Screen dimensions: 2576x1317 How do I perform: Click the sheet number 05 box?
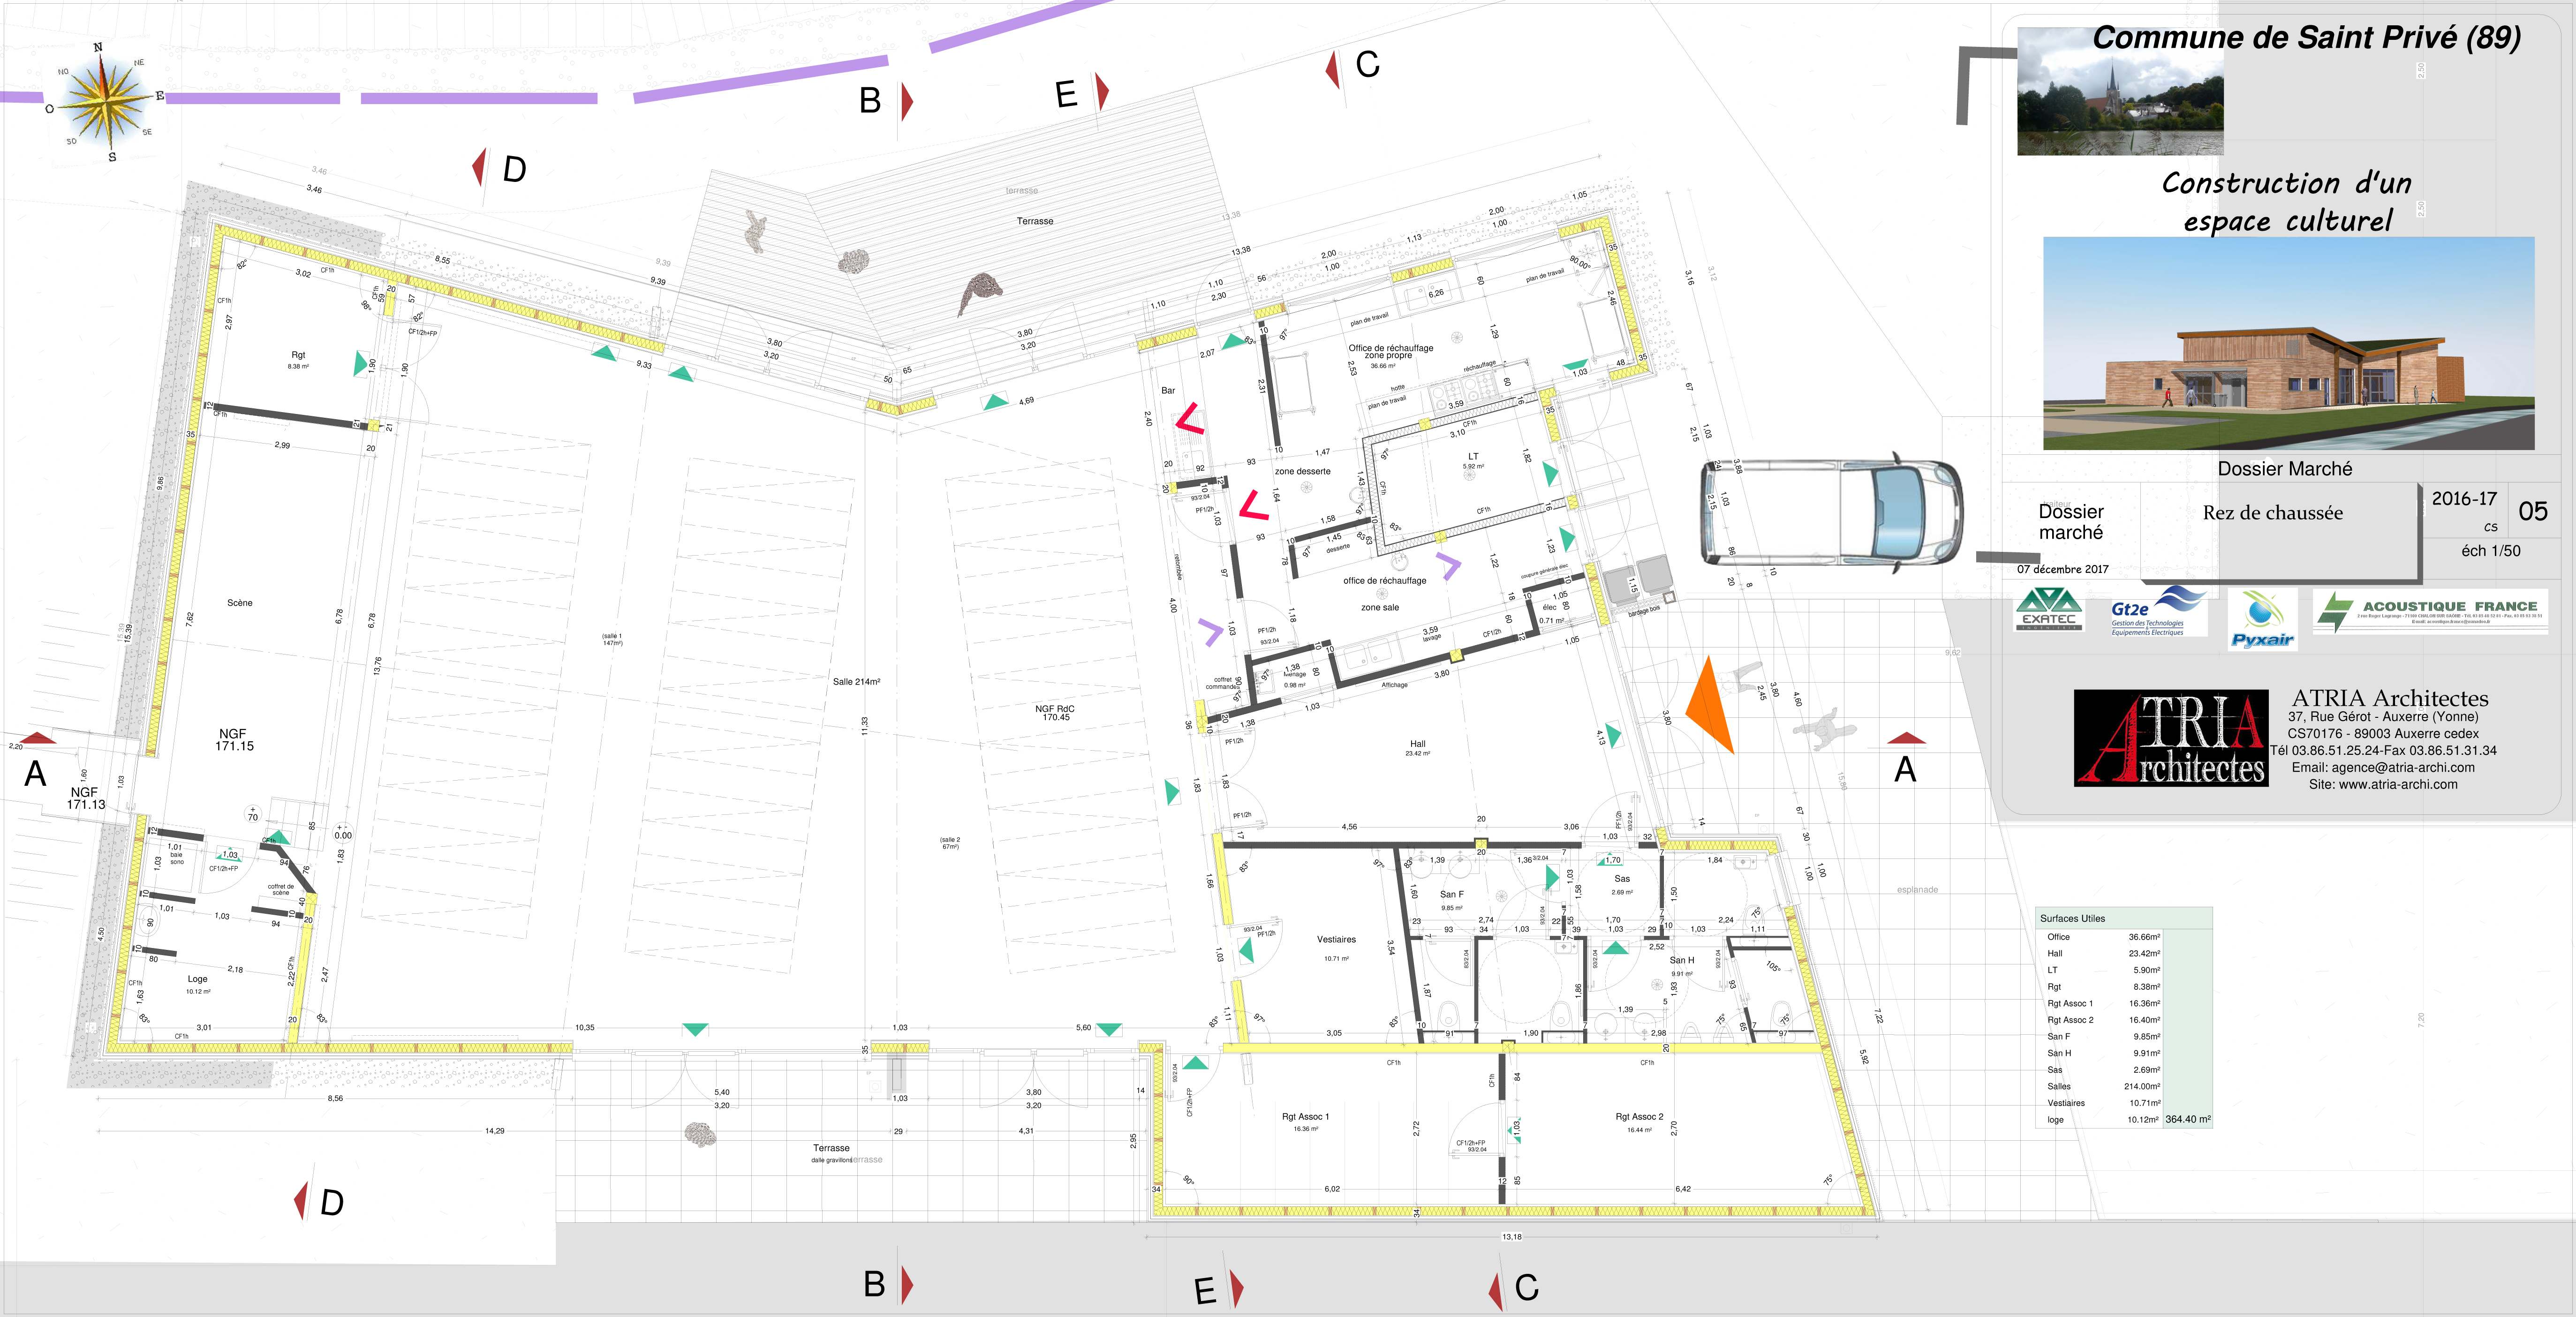click(2532, 512)
